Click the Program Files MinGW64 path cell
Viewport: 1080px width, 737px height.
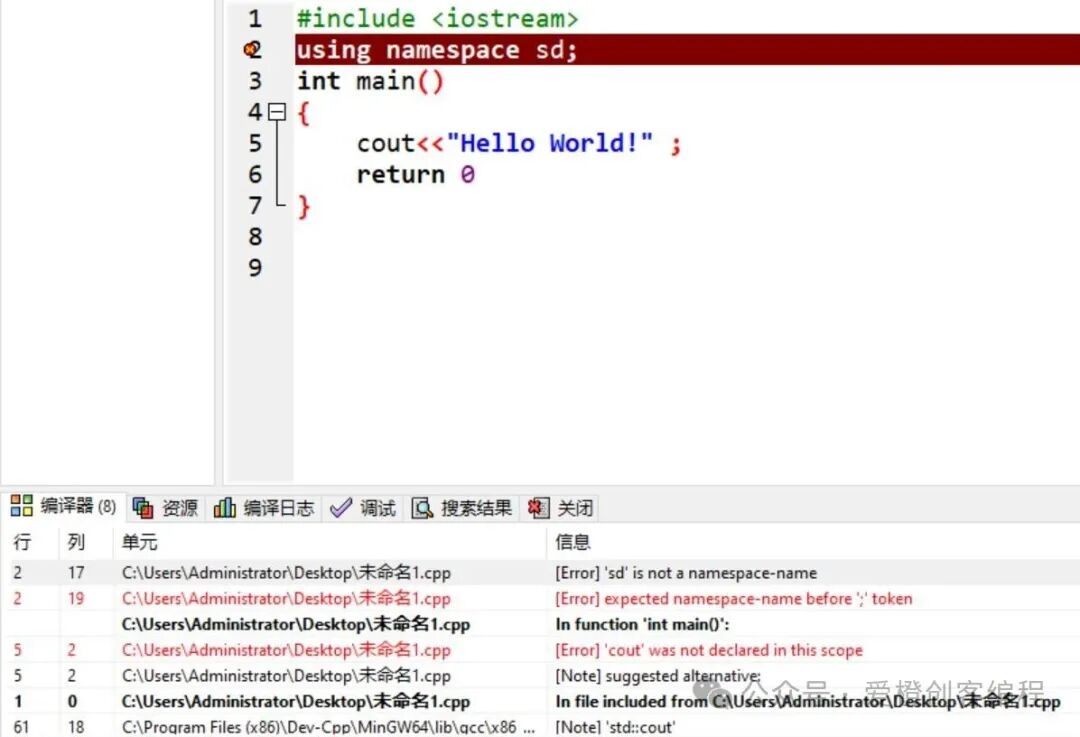(328, 727)
